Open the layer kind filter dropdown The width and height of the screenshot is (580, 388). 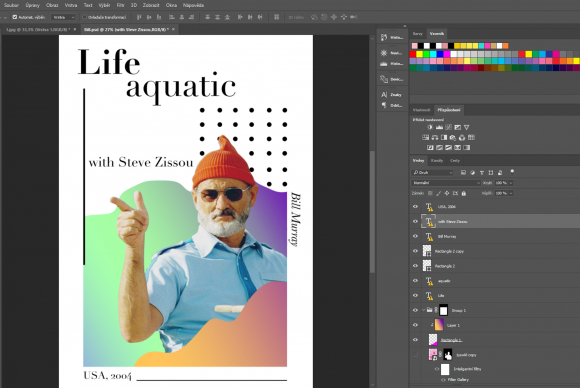tap(432, 173)
